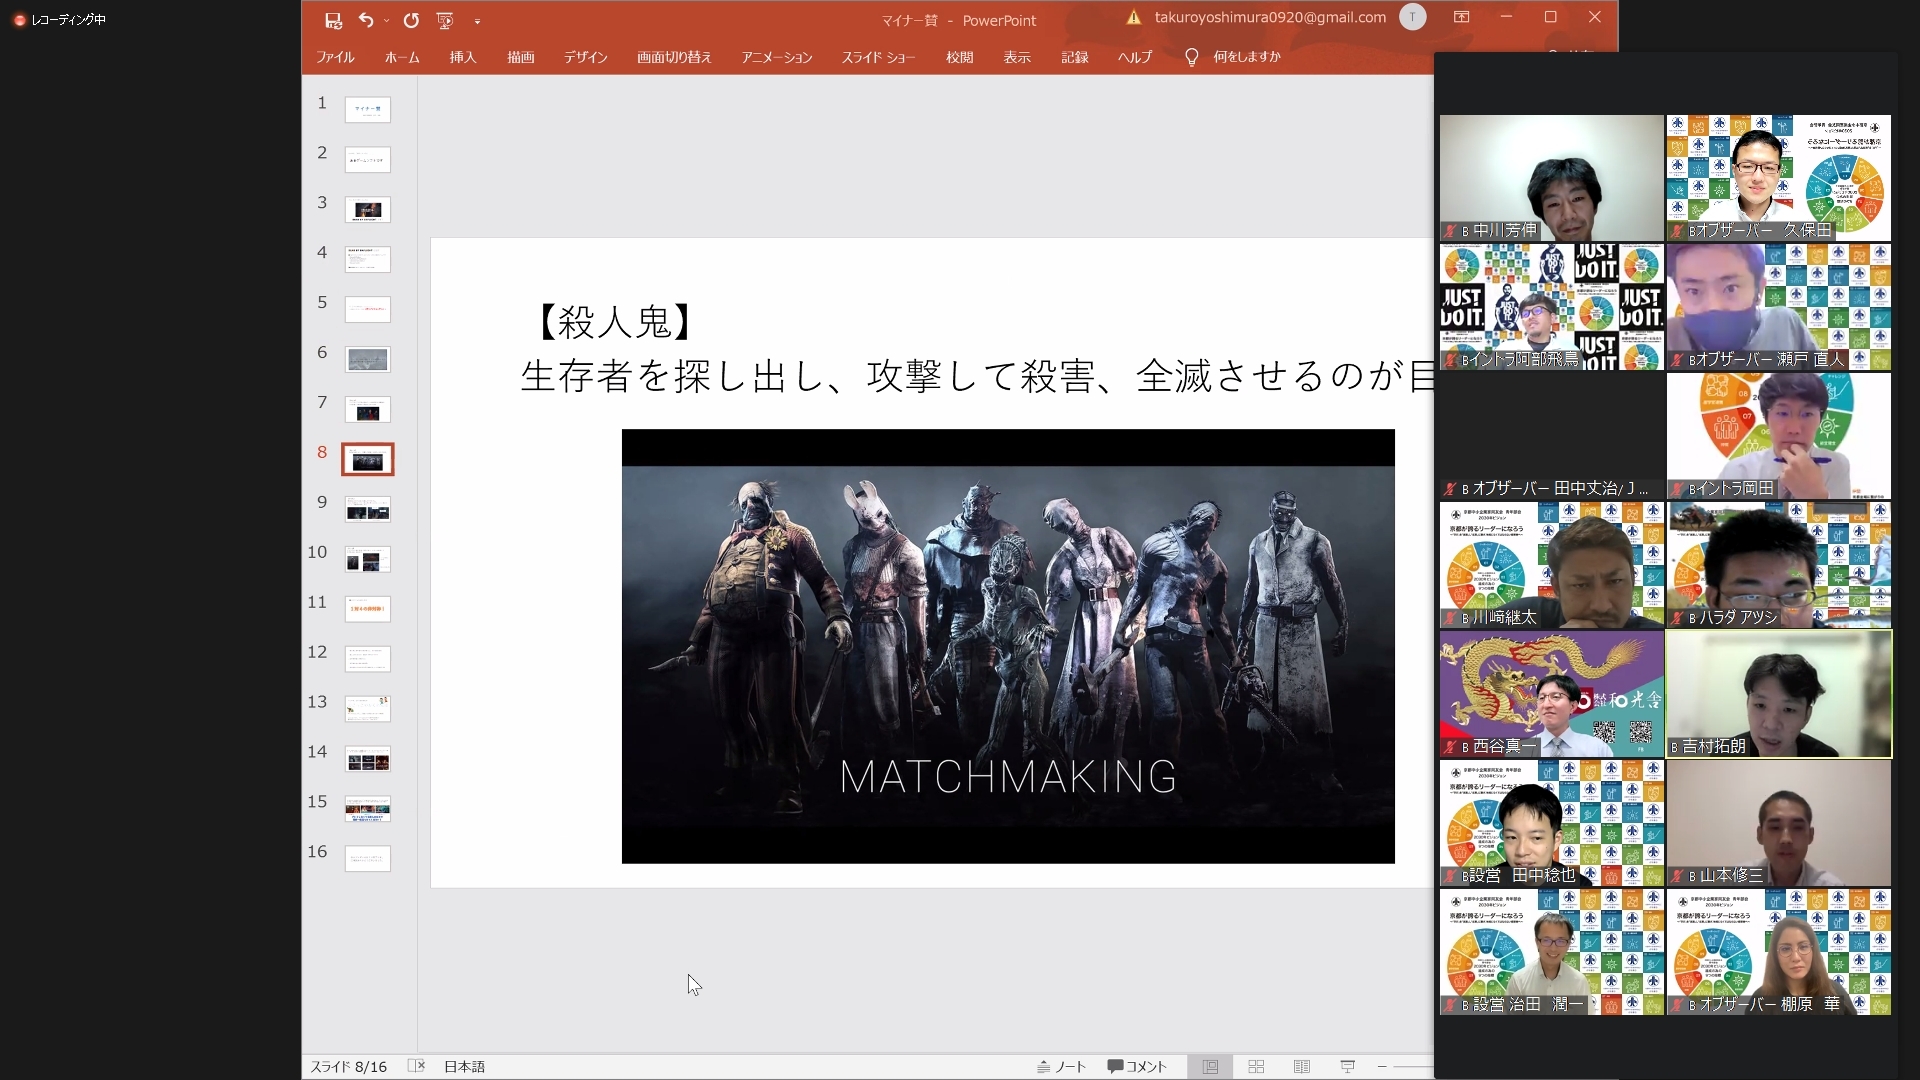Toggle the Comments (コメント) pane
Viewport: 1920px width, 1080px height.
[1137, 1067]
